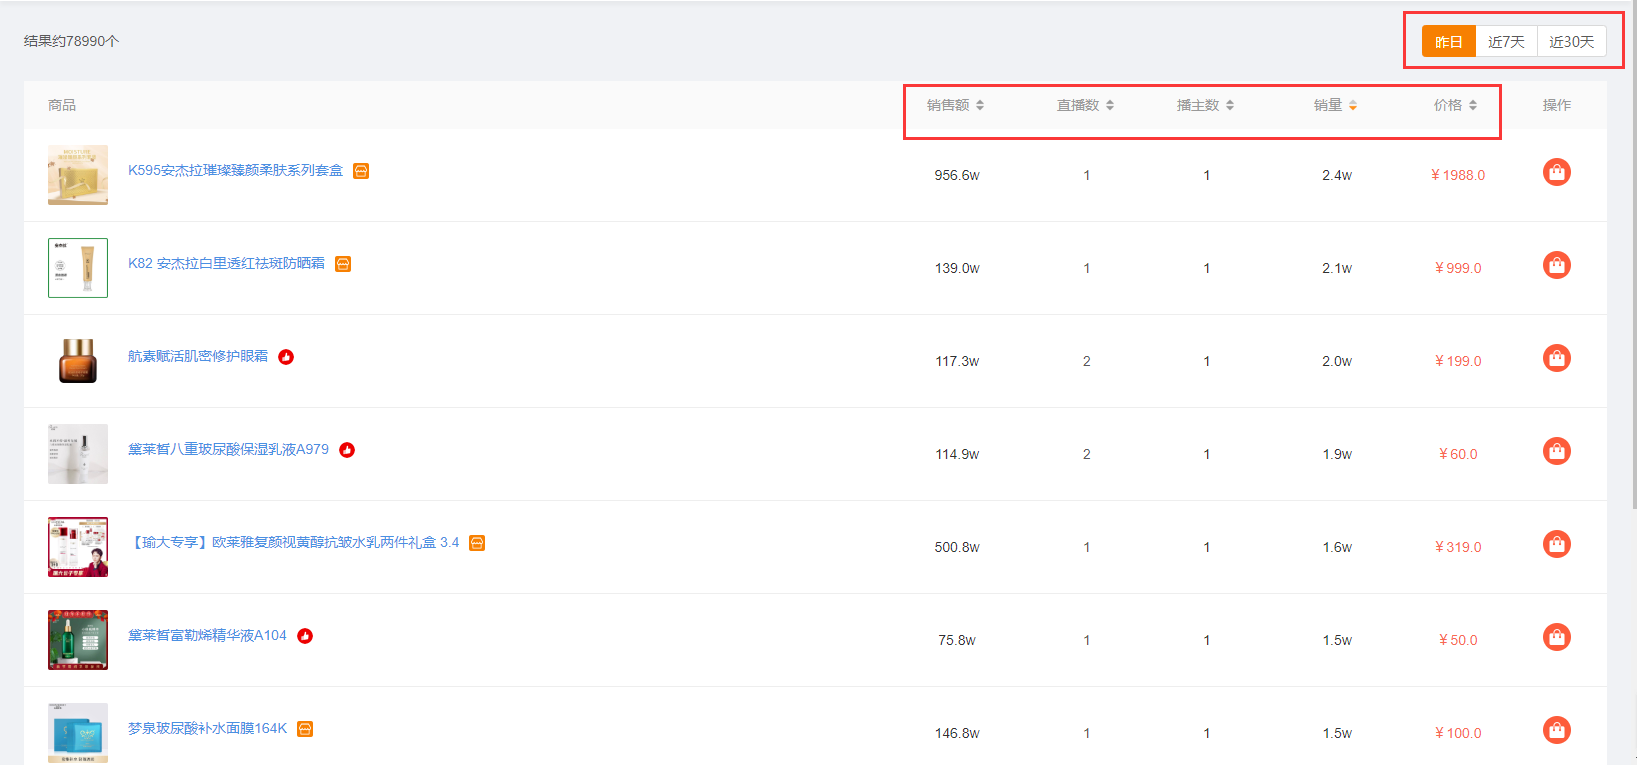Open 黛莱皙富勒烯精华液A104 product link
This screenshot has height=765, width=1637.
coord(207,636)
